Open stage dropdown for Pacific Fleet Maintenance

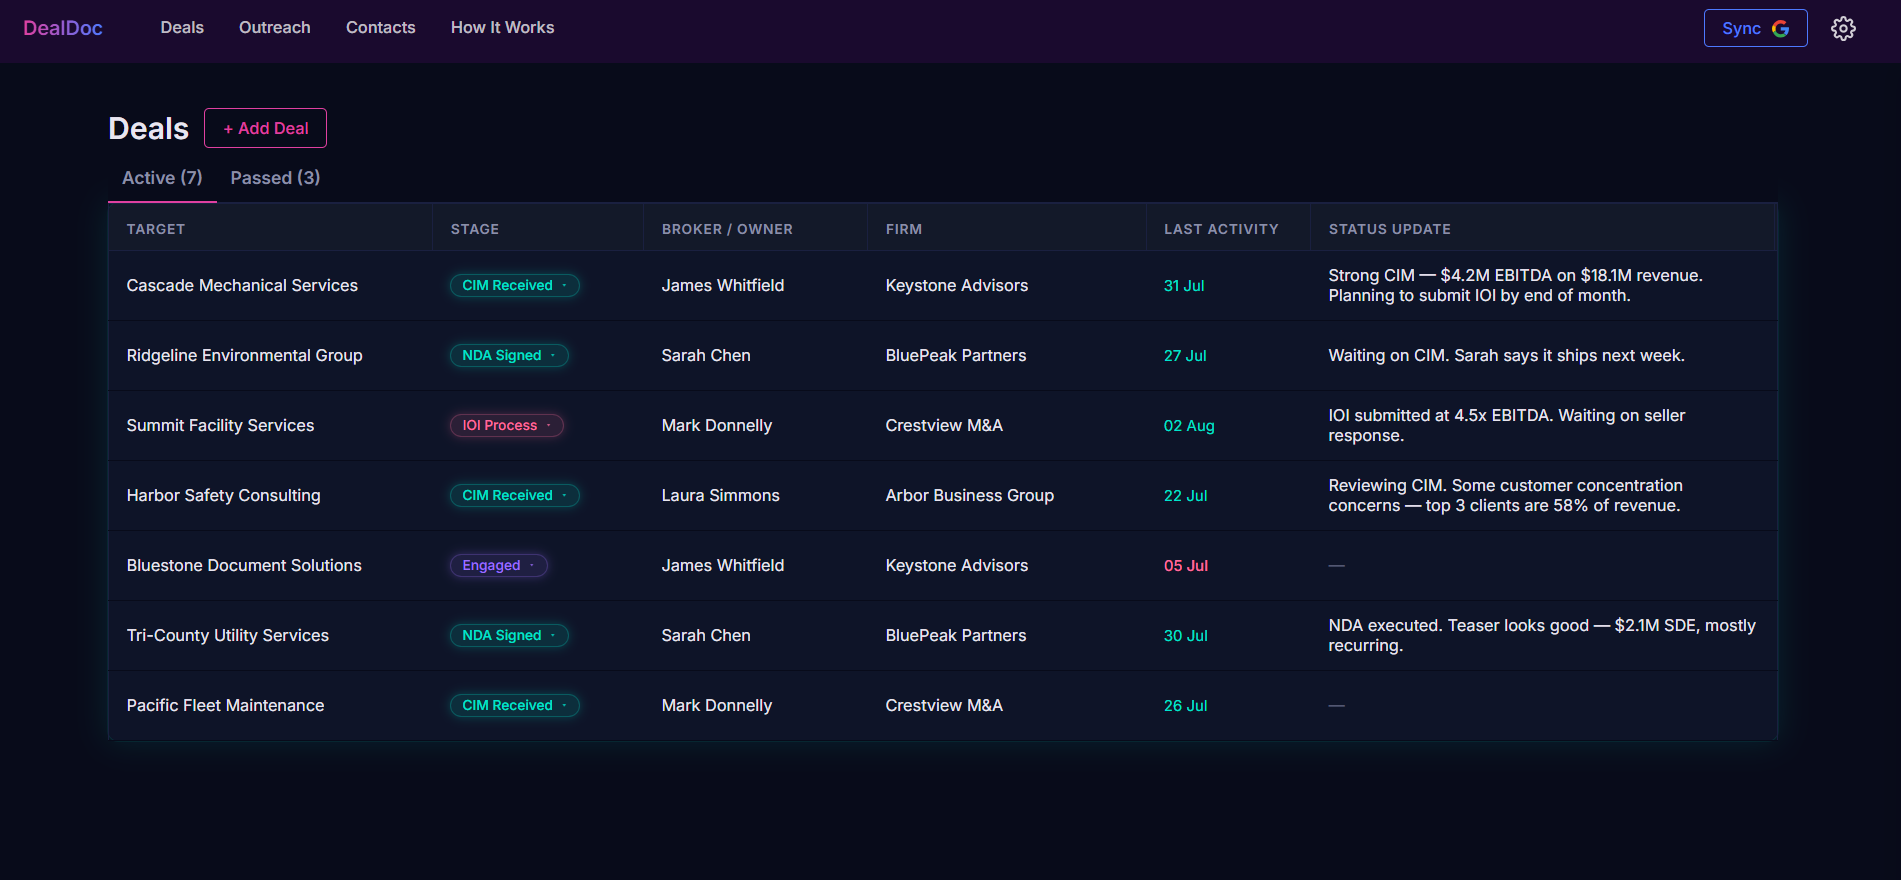click(x=514, y=705)
